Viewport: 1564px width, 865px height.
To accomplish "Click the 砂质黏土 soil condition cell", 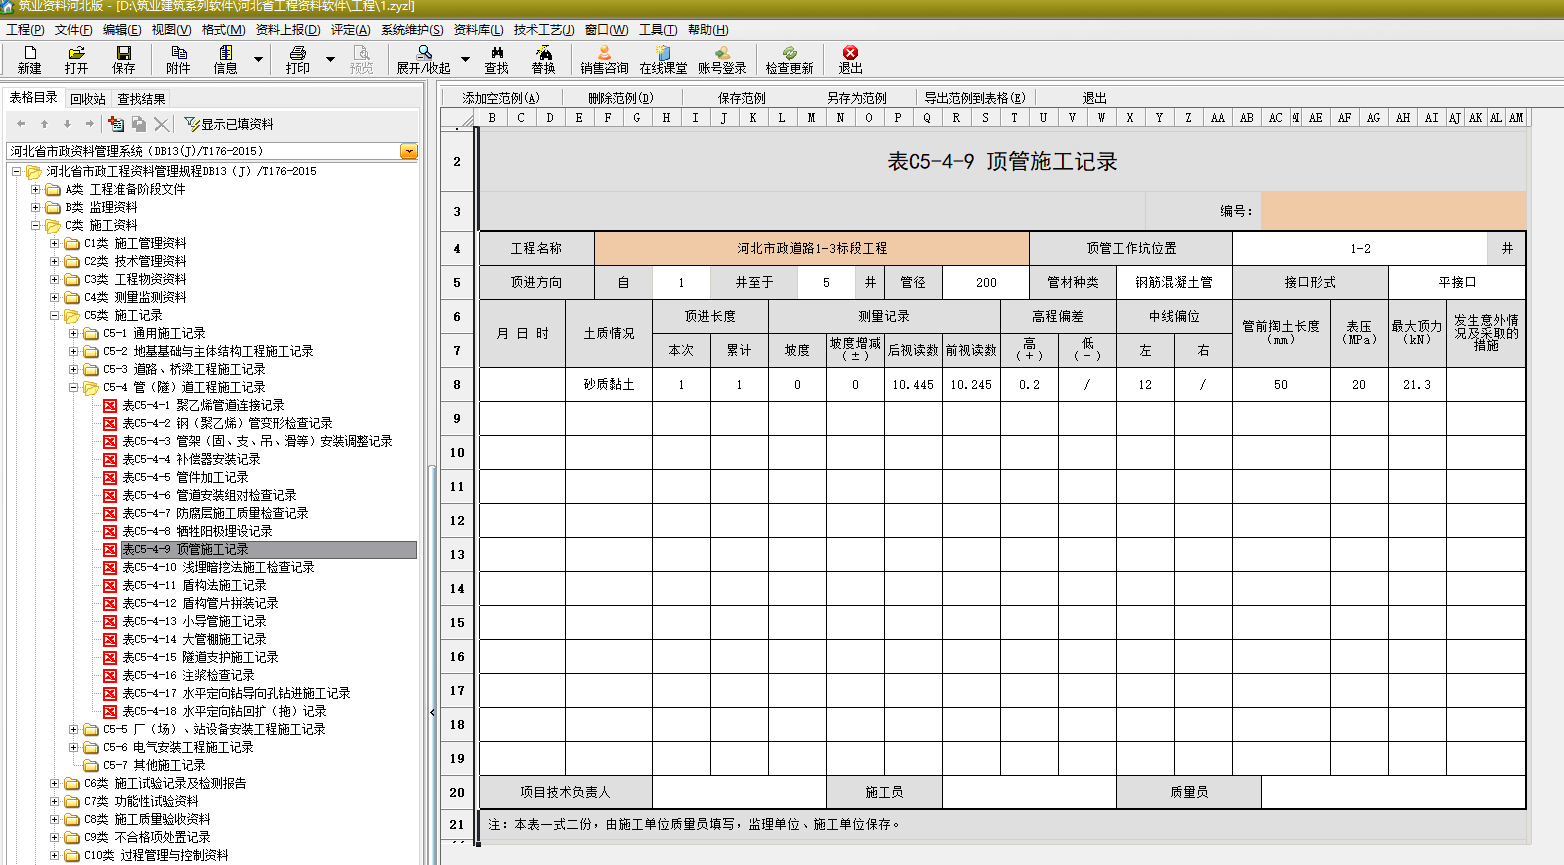I will [609, 384].
